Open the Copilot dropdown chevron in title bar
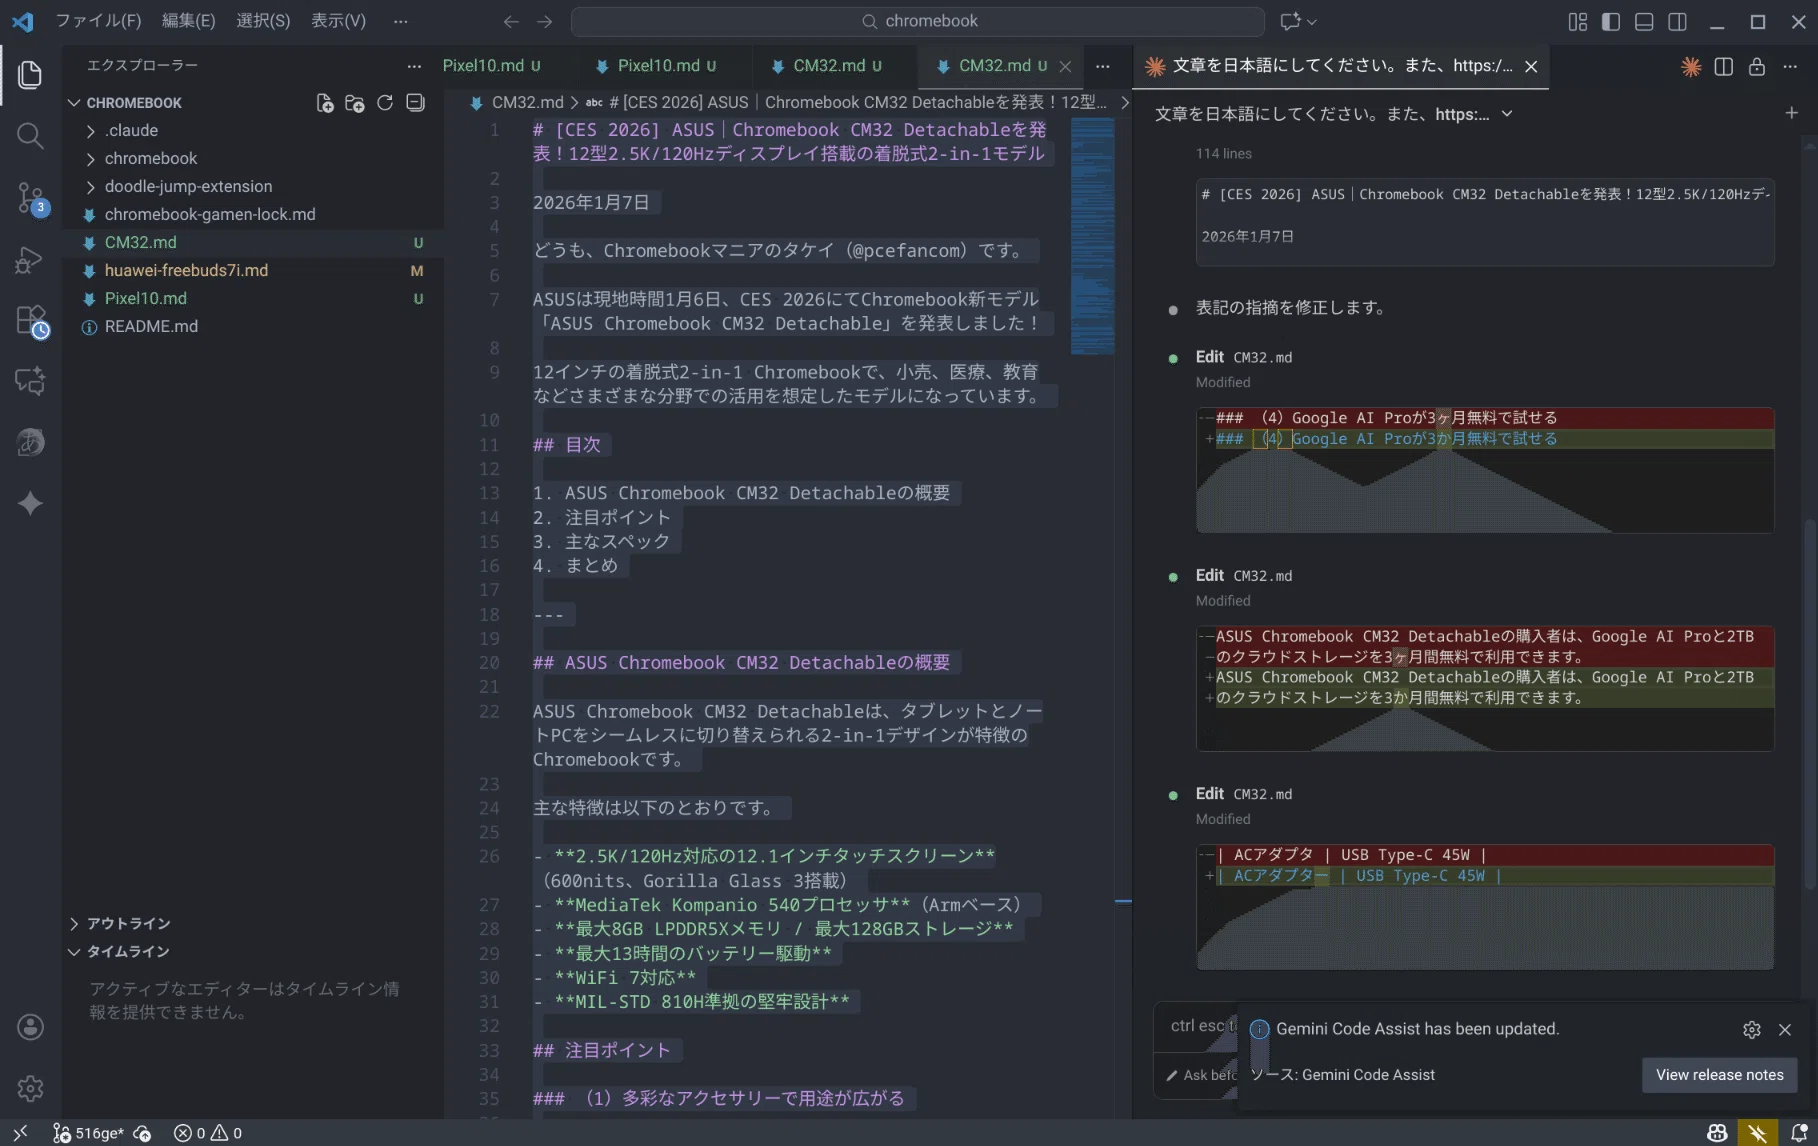The width and height of the screenshot is (1818, 1146). pyautogui.click(x=1312, y=21)
